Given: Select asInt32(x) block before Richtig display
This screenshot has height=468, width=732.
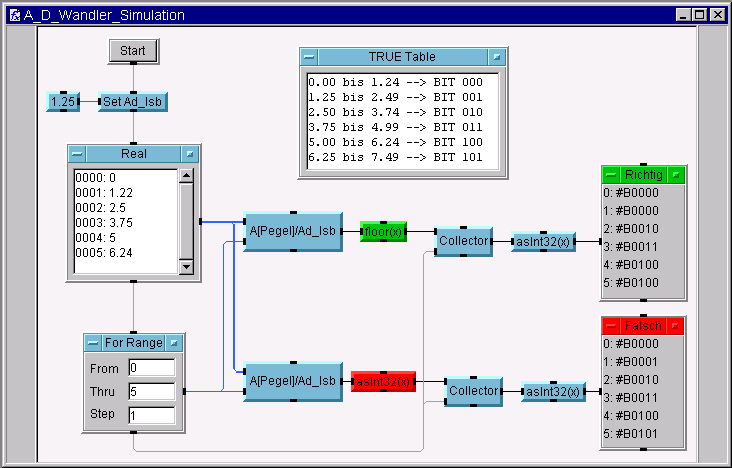Looking at the screenshot, I should pos(543,241).
